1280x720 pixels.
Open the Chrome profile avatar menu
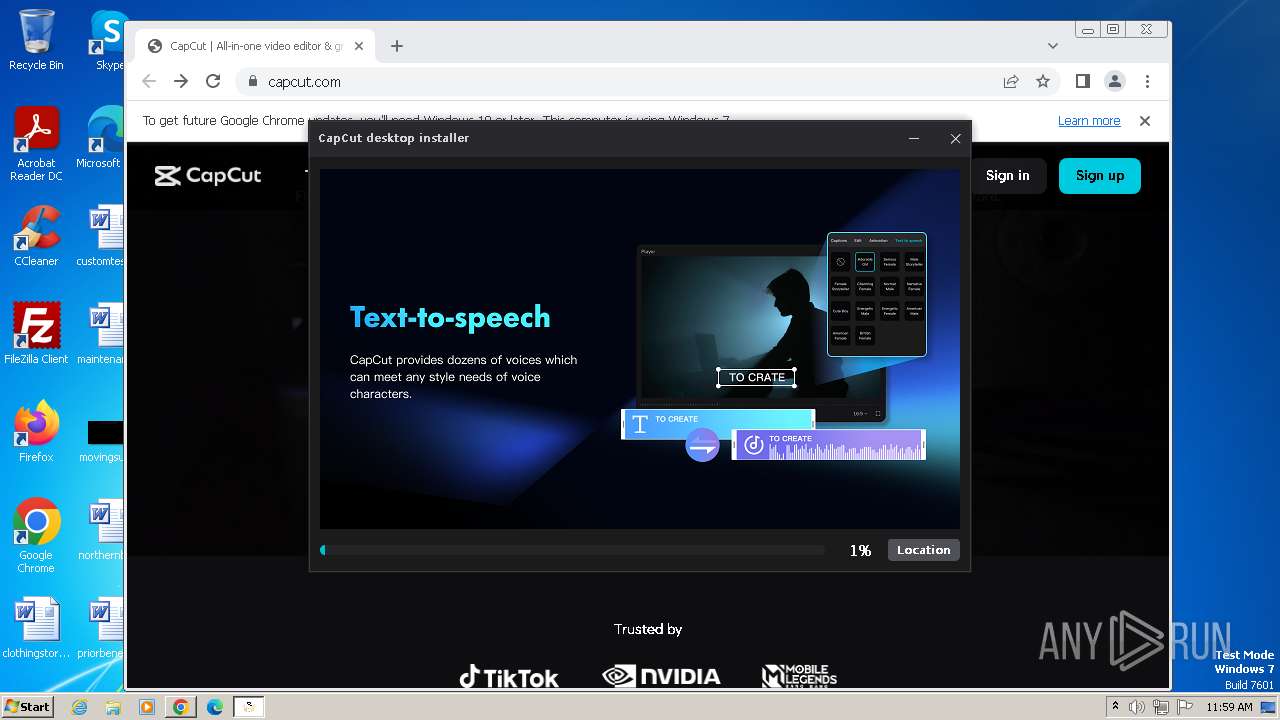1114,82
